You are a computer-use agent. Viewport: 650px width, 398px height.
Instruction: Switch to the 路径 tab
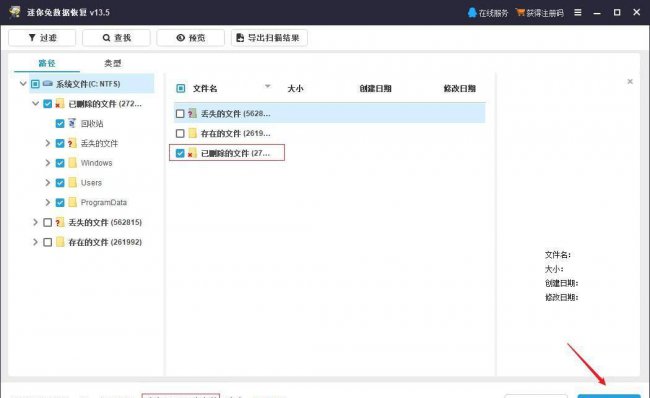tap(47, 63)
